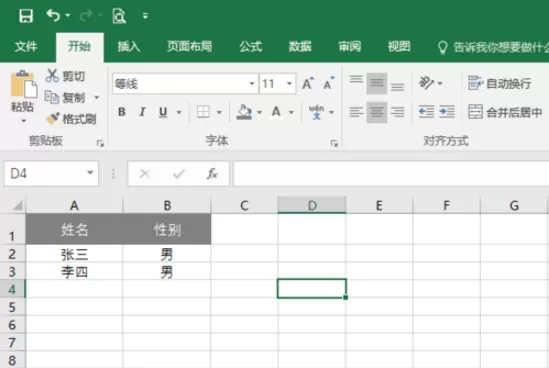Open the font name dropdown 等线
This screenshot has height=368, width=549.
click(251, 84)
